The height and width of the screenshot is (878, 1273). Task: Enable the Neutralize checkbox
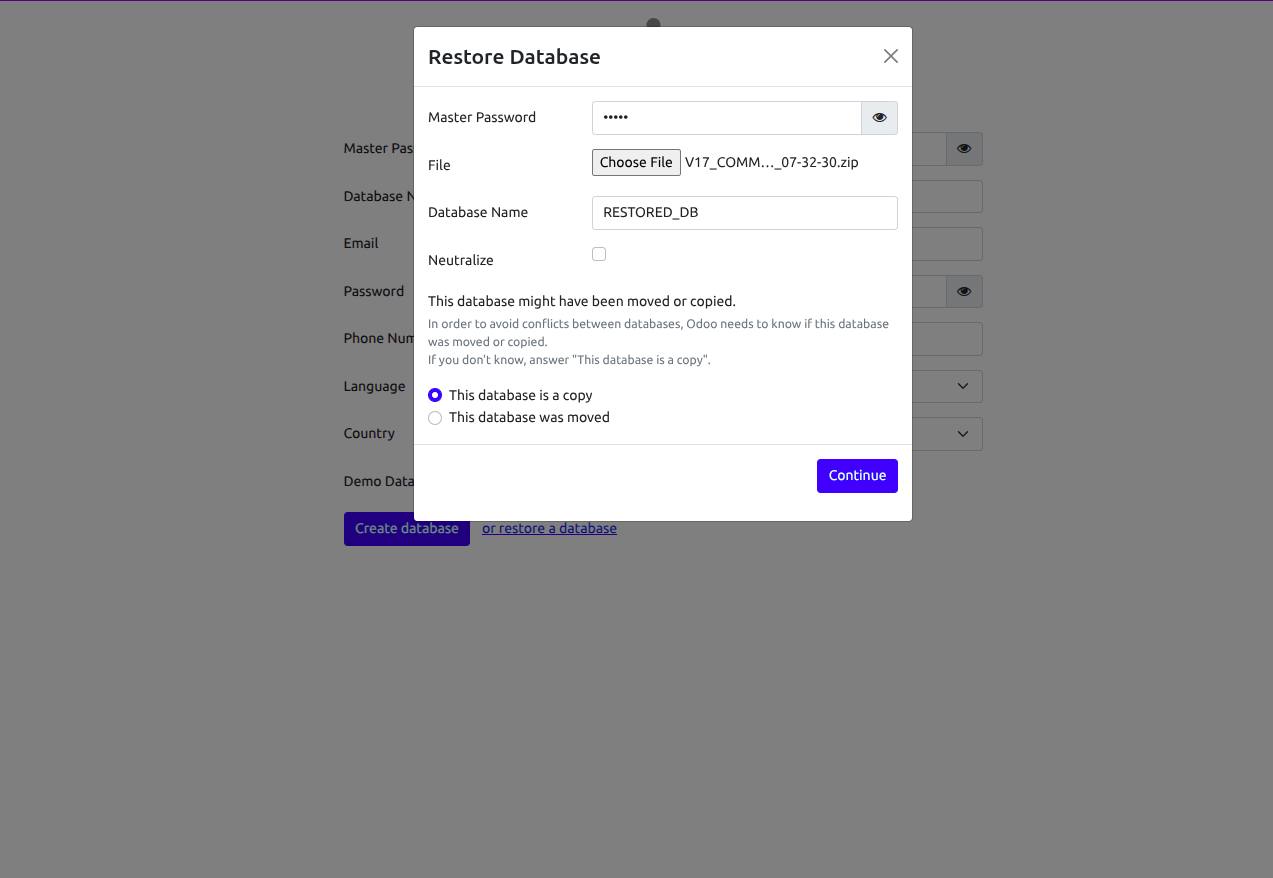click(x=599, y=254)
